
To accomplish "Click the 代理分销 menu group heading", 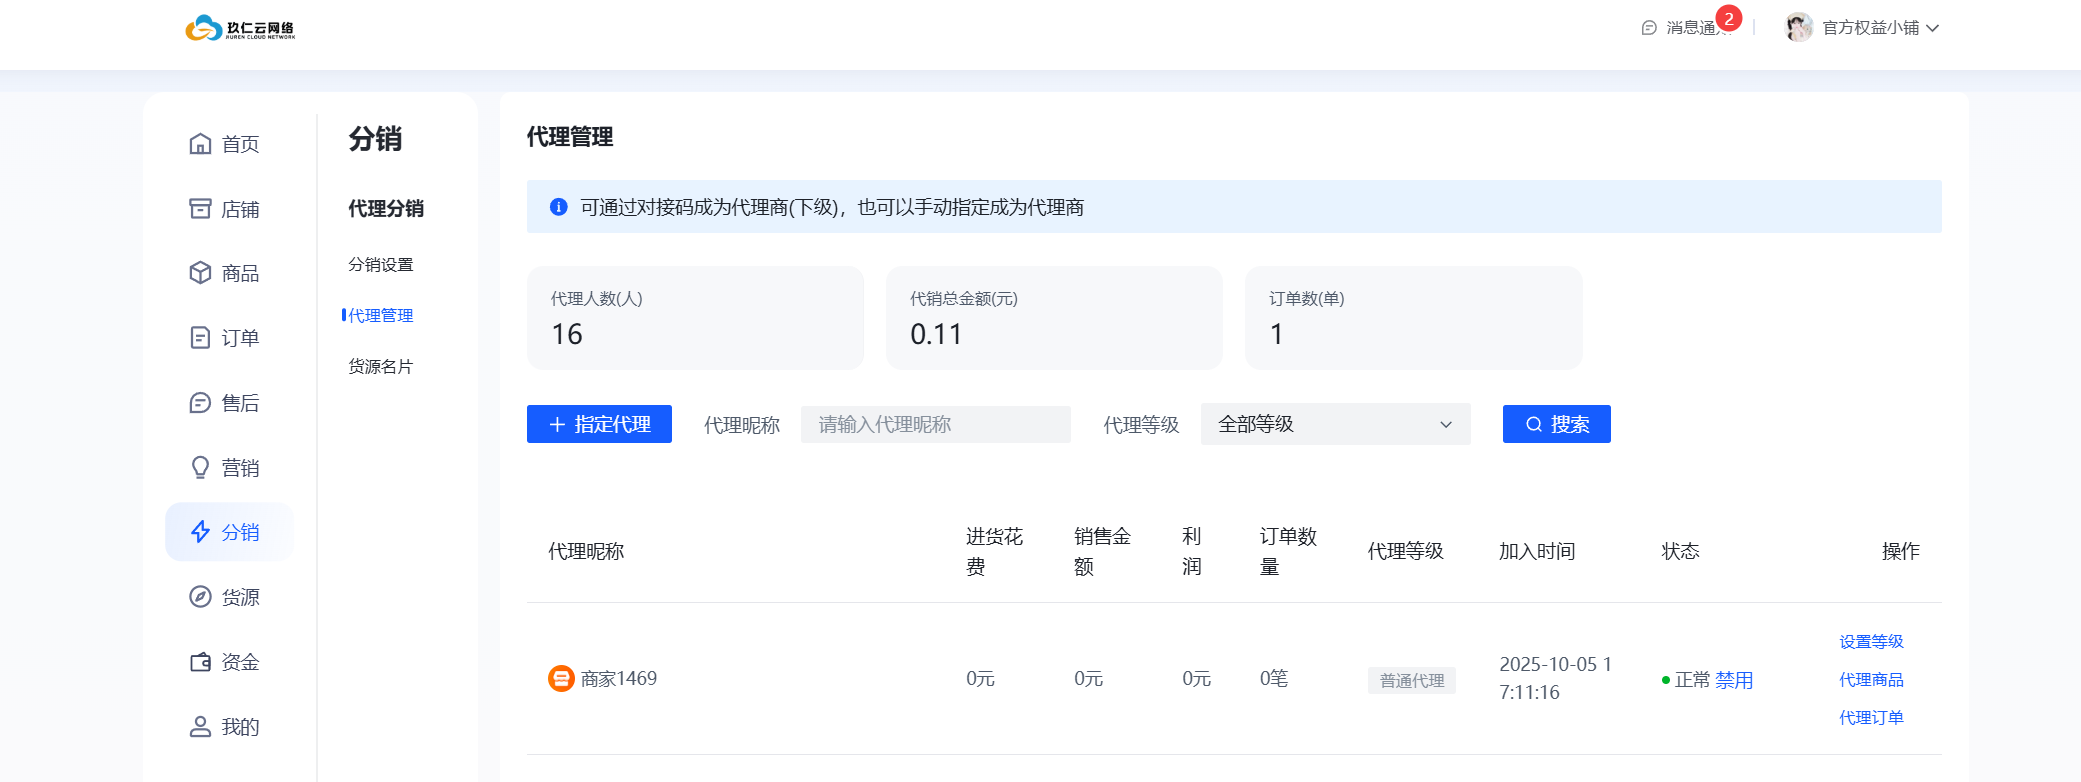I will [x=386, y=209].
